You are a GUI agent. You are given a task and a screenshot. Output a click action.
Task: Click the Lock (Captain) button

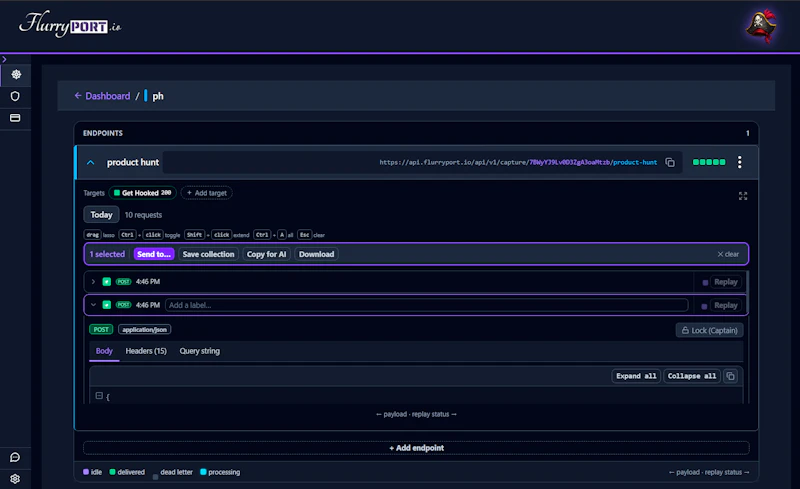[x=709, y=330]
